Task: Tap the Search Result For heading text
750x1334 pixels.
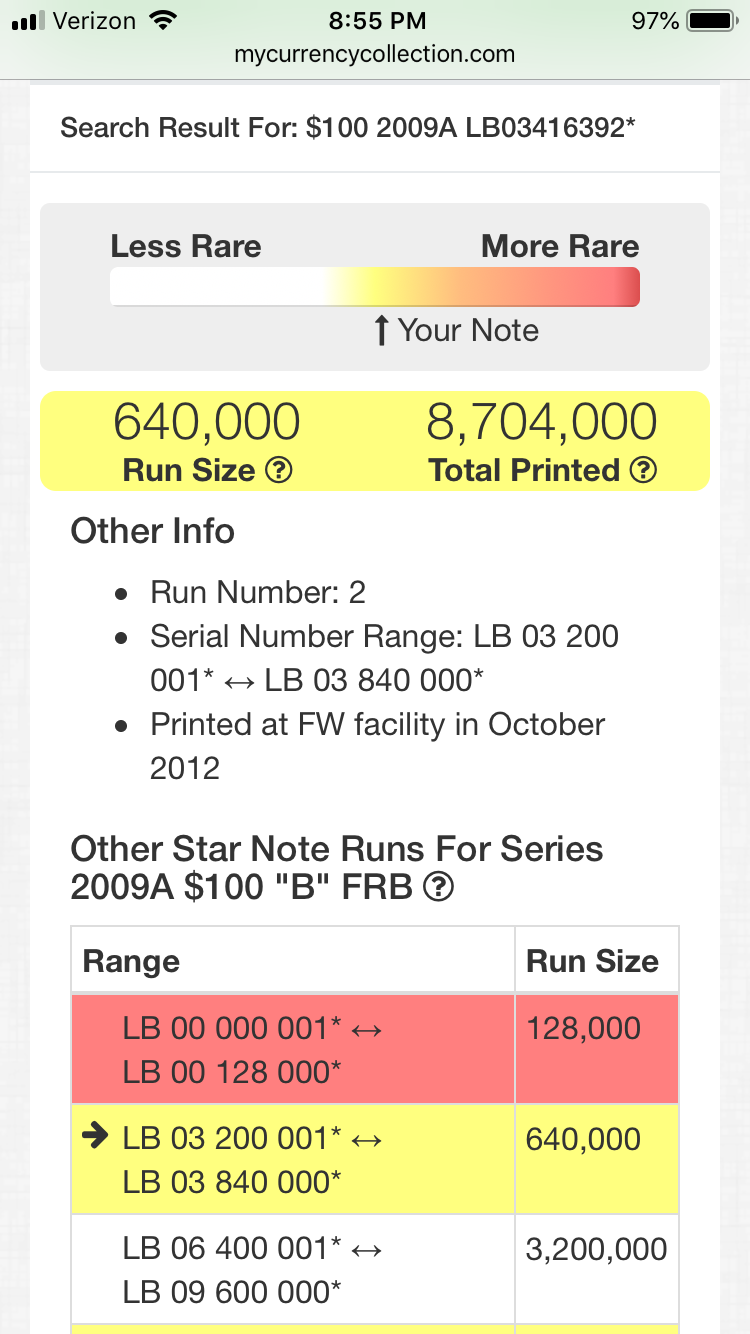Action: click(x=348, y=128)
